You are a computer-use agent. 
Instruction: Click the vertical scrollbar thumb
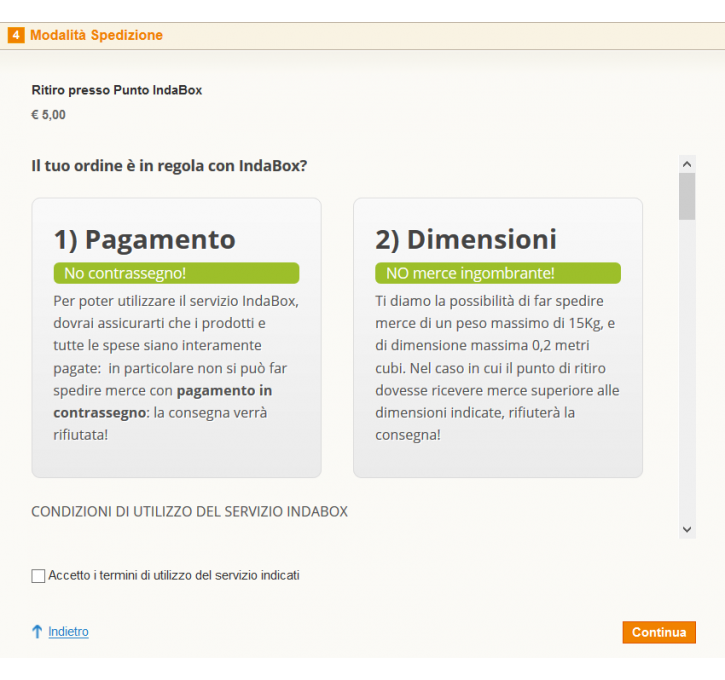(x=687, y=196)
